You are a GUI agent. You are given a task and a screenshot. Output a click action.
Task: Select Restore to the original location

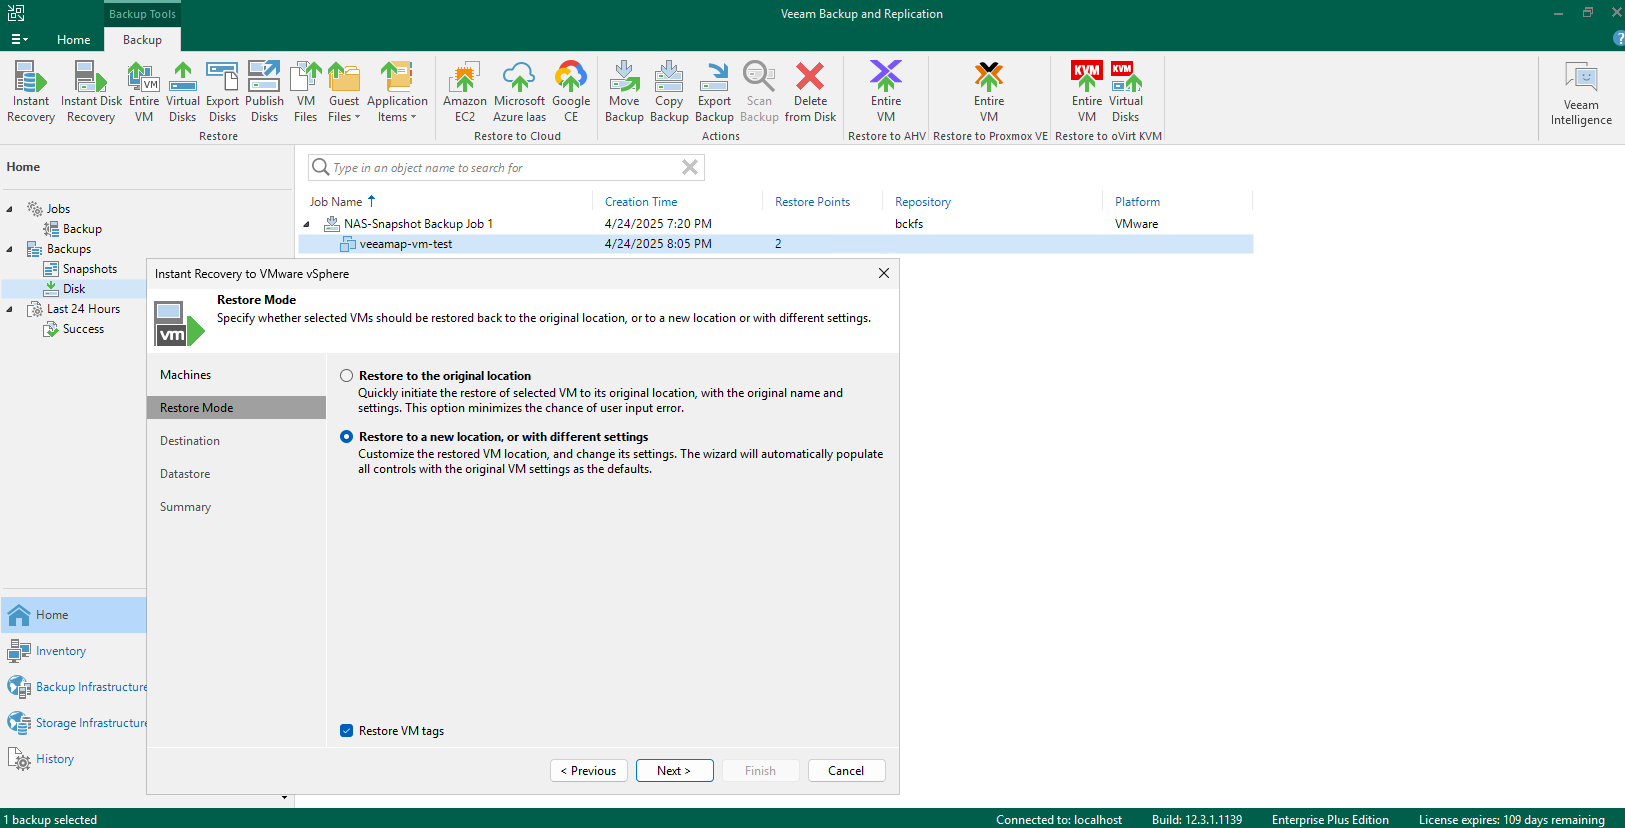346,376
